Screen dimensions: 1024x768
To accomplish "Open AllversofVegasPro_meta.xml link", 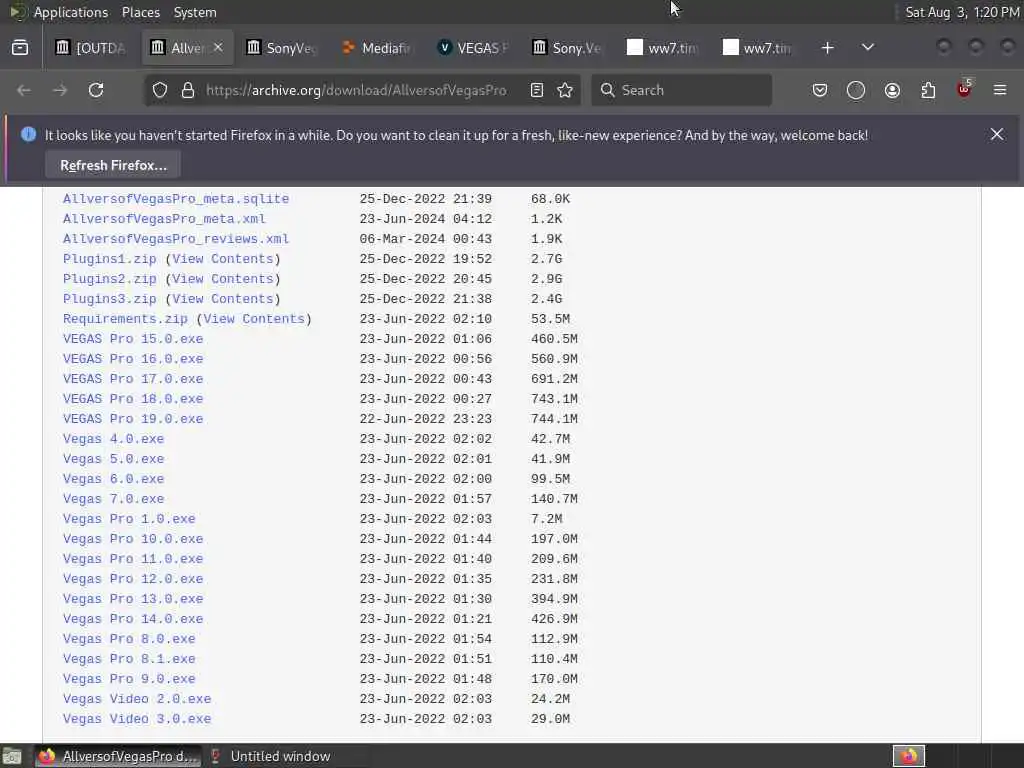I will click(x=164, y=219).
